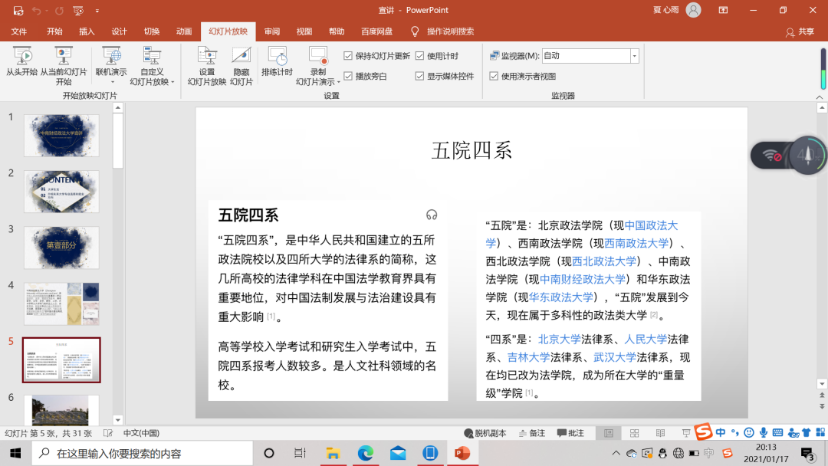Switch to 开始 tab
This screenshot has height=466, width=828.
[x=54, y=32]
